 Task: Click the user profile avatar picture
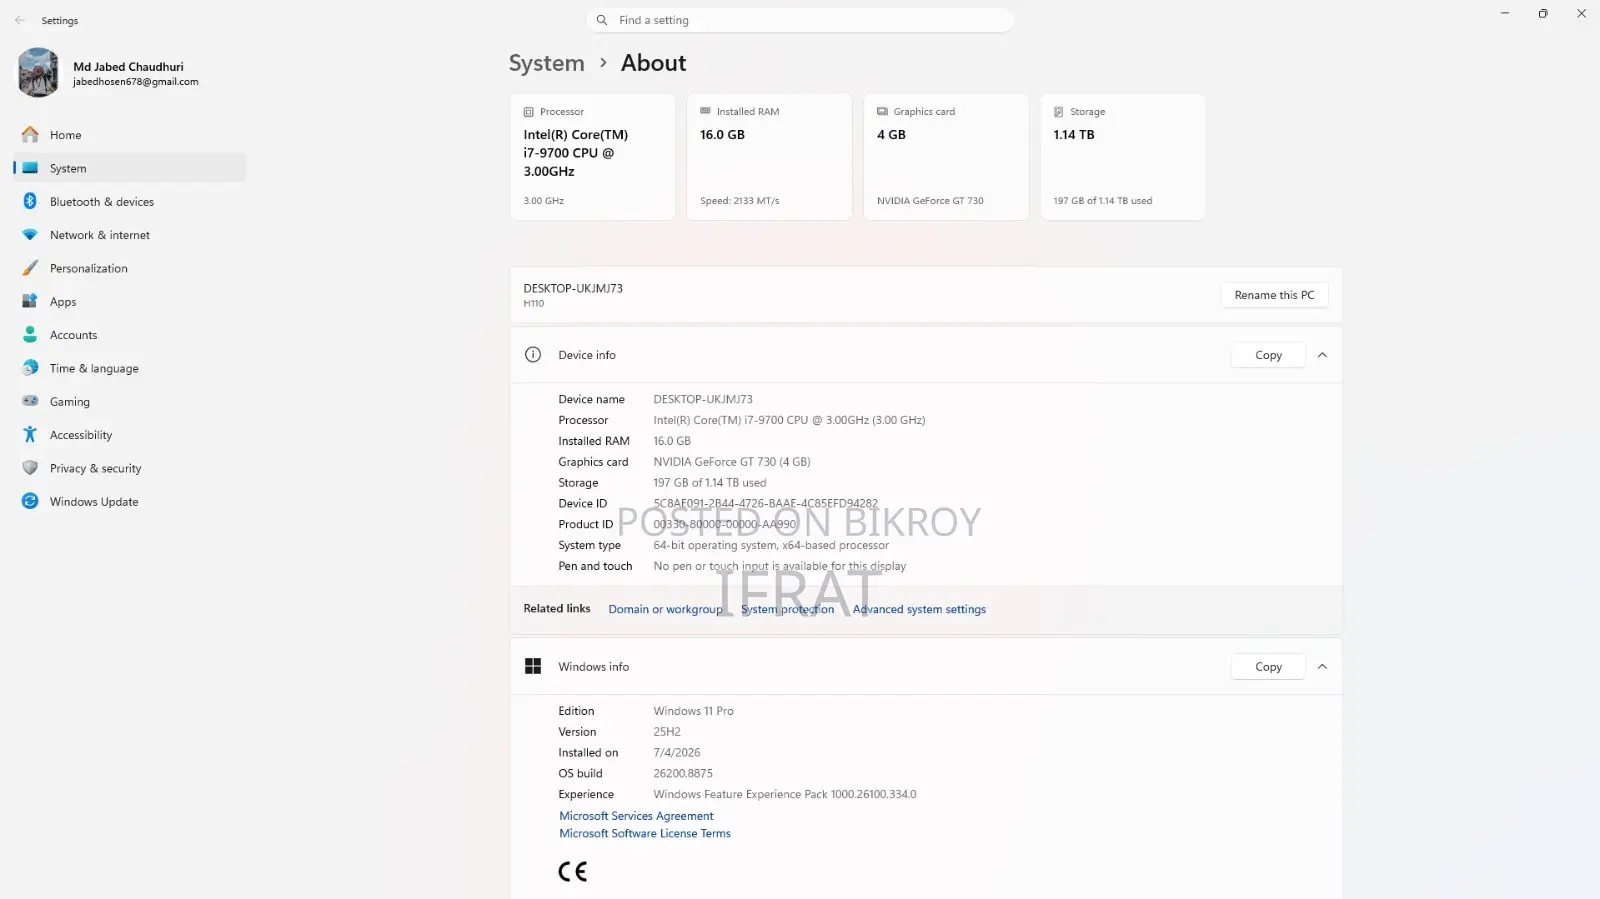pyautogui.click(x=39, y=73)
